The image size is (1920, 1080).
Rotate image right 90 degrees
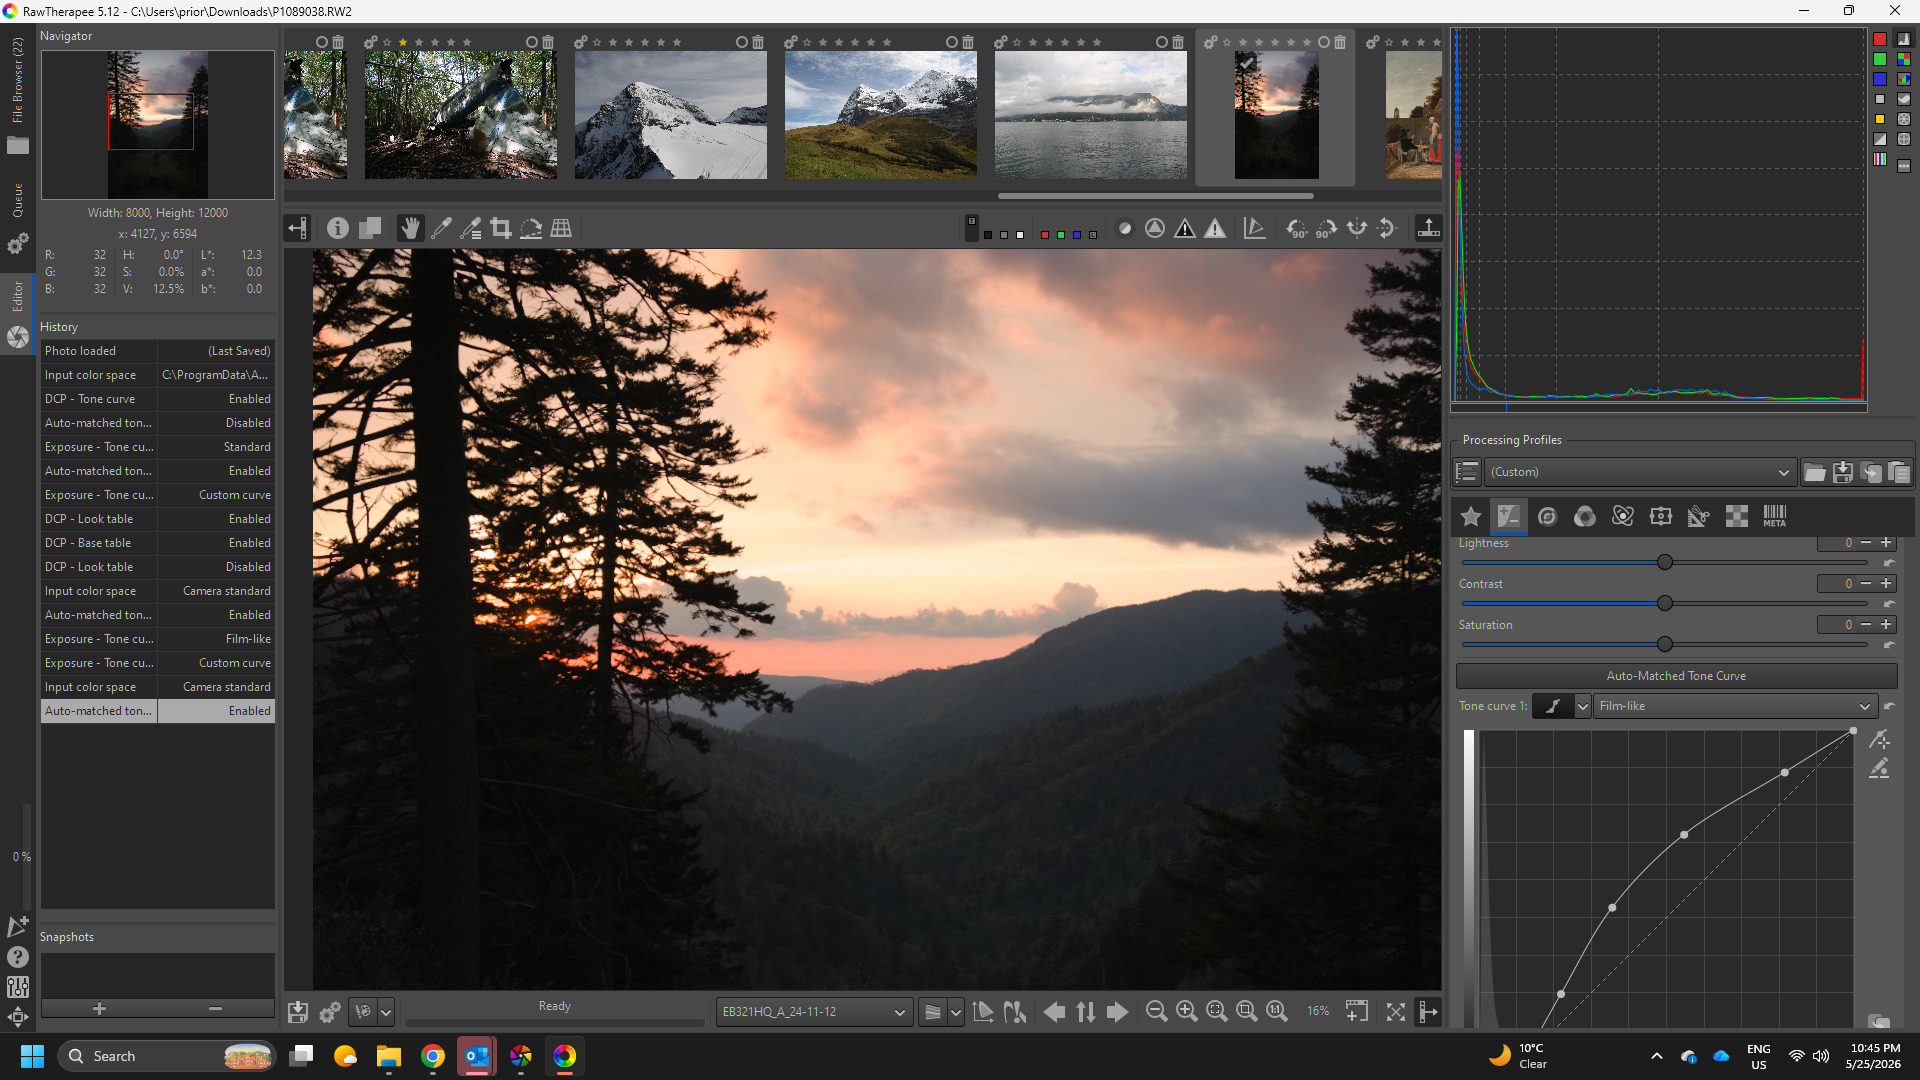pyautogui.click(x=1327, y=228)
